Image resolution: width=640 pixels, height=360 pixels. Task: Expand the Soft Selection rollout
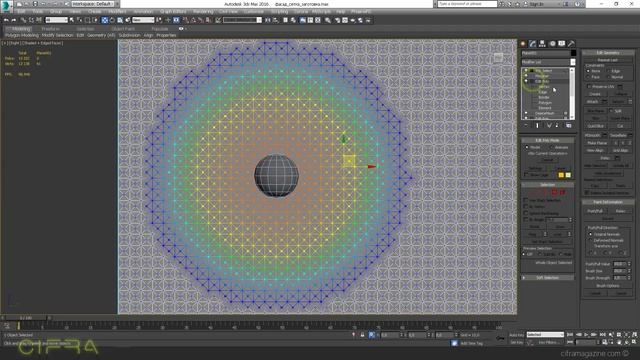click(x=548, y=278)
